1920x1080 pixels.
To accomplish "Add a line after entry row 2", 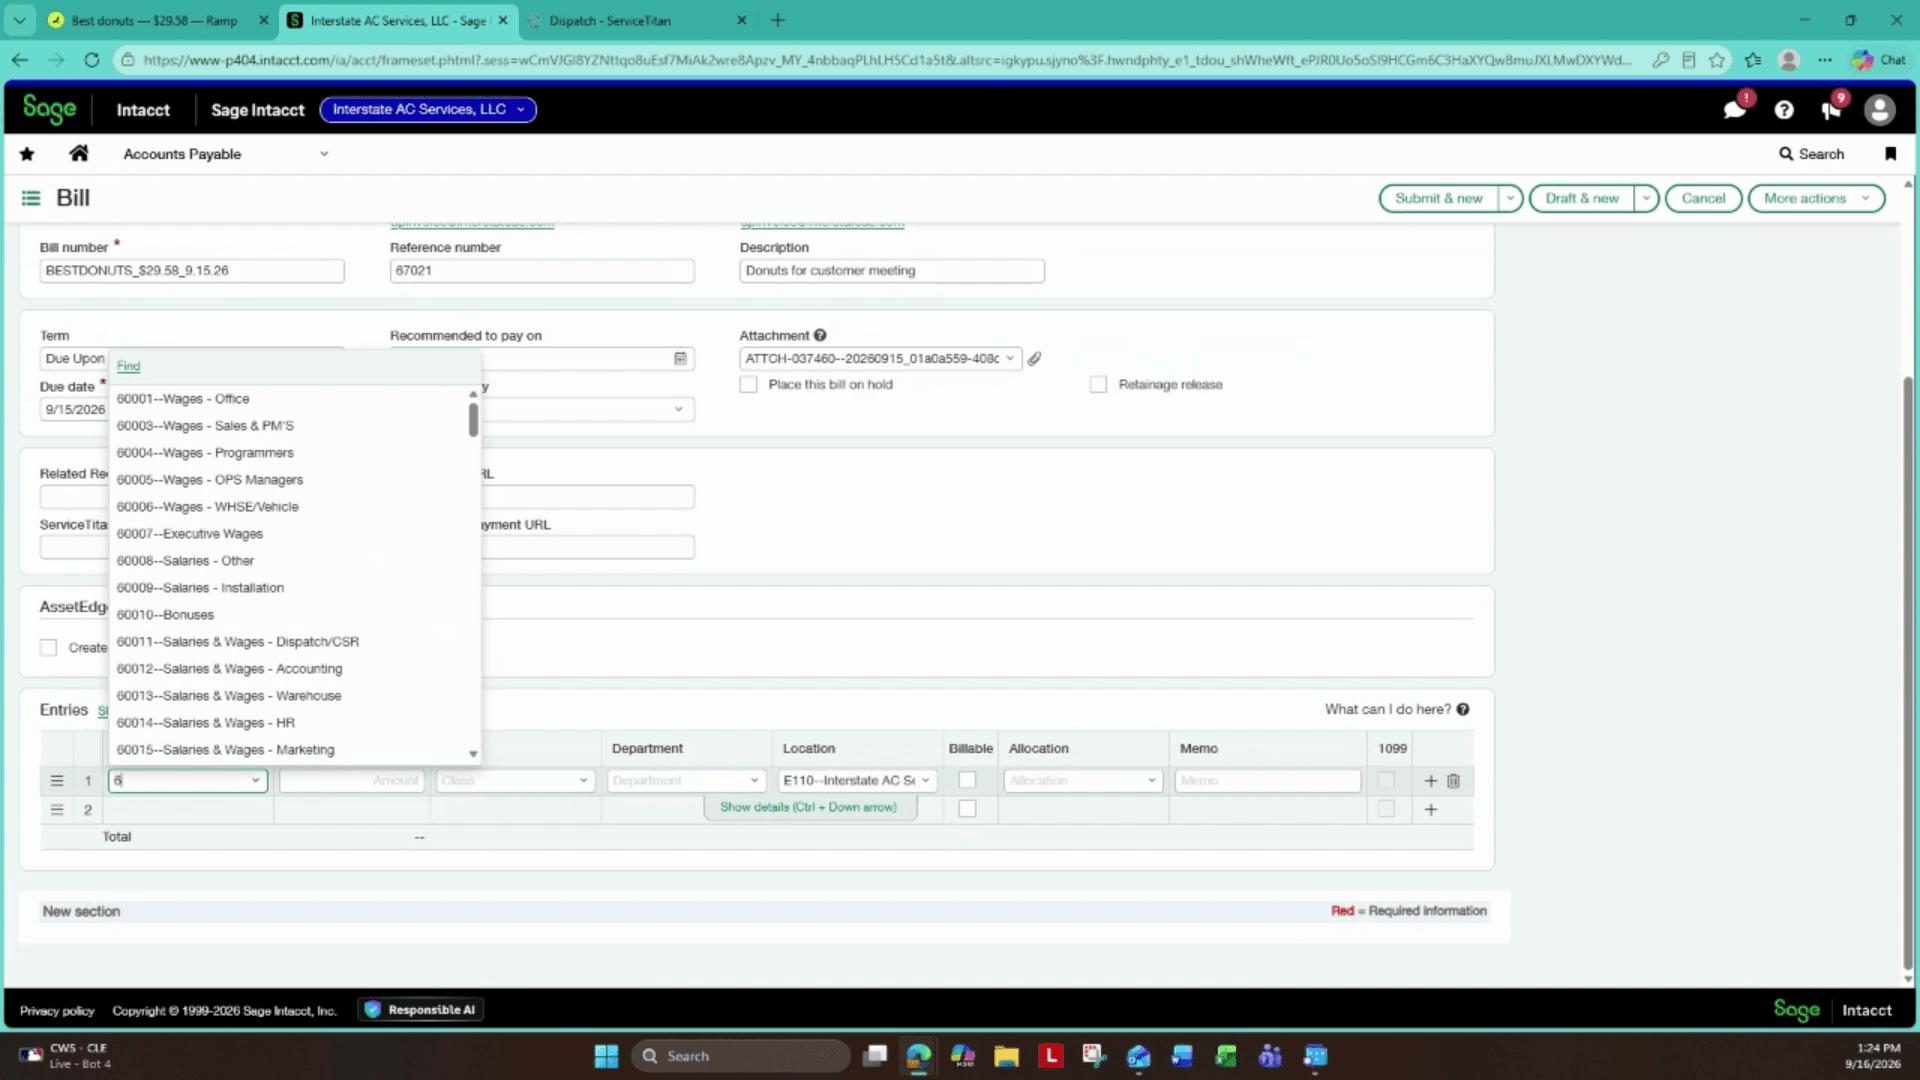I will (1431, 810).
